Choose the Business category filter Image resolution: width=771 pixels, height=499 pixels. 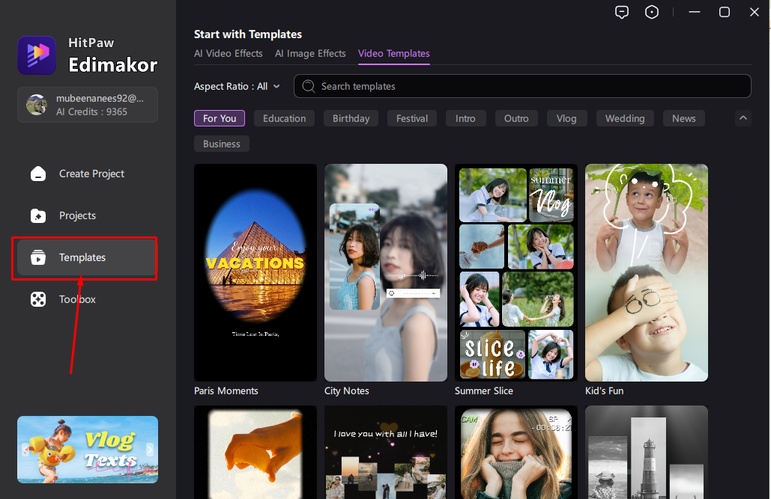(221, 144)
